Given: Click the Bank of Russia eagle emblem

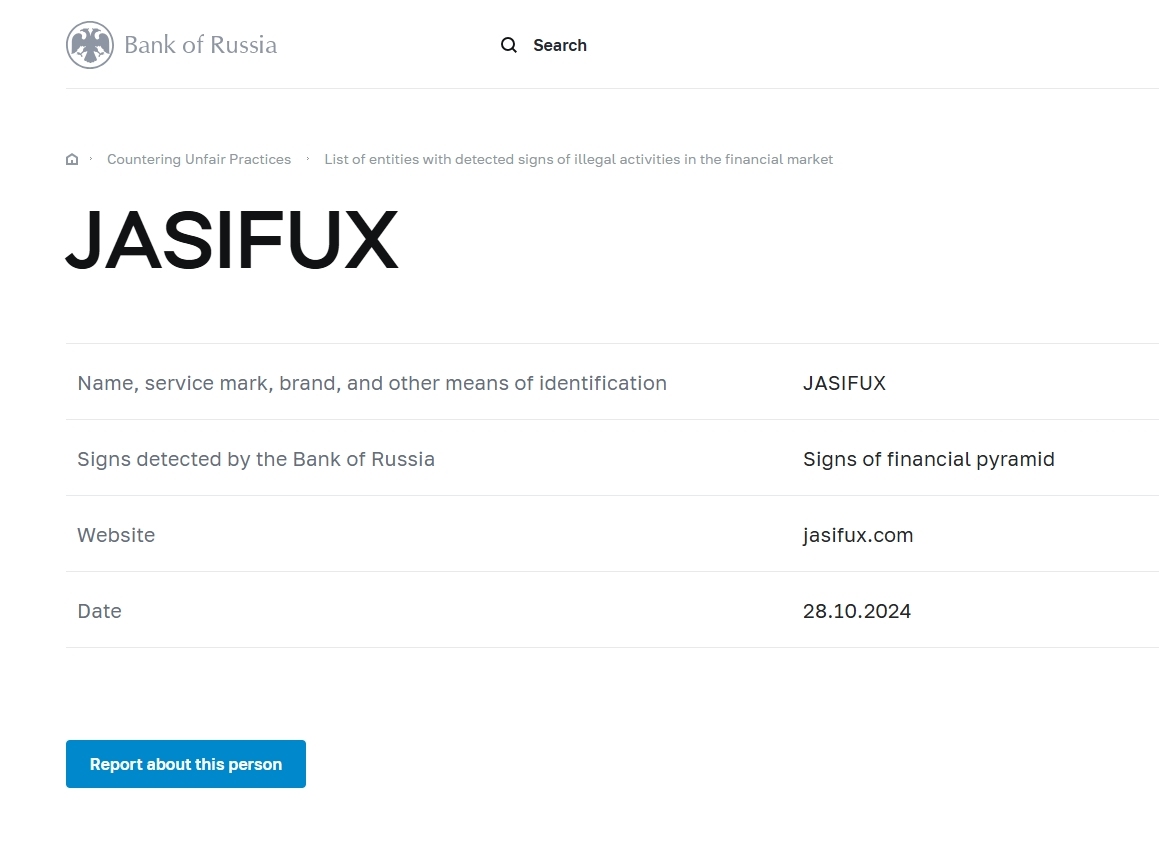Looking at the screenshot, I should pyautogui.click(x=89, y=45).
